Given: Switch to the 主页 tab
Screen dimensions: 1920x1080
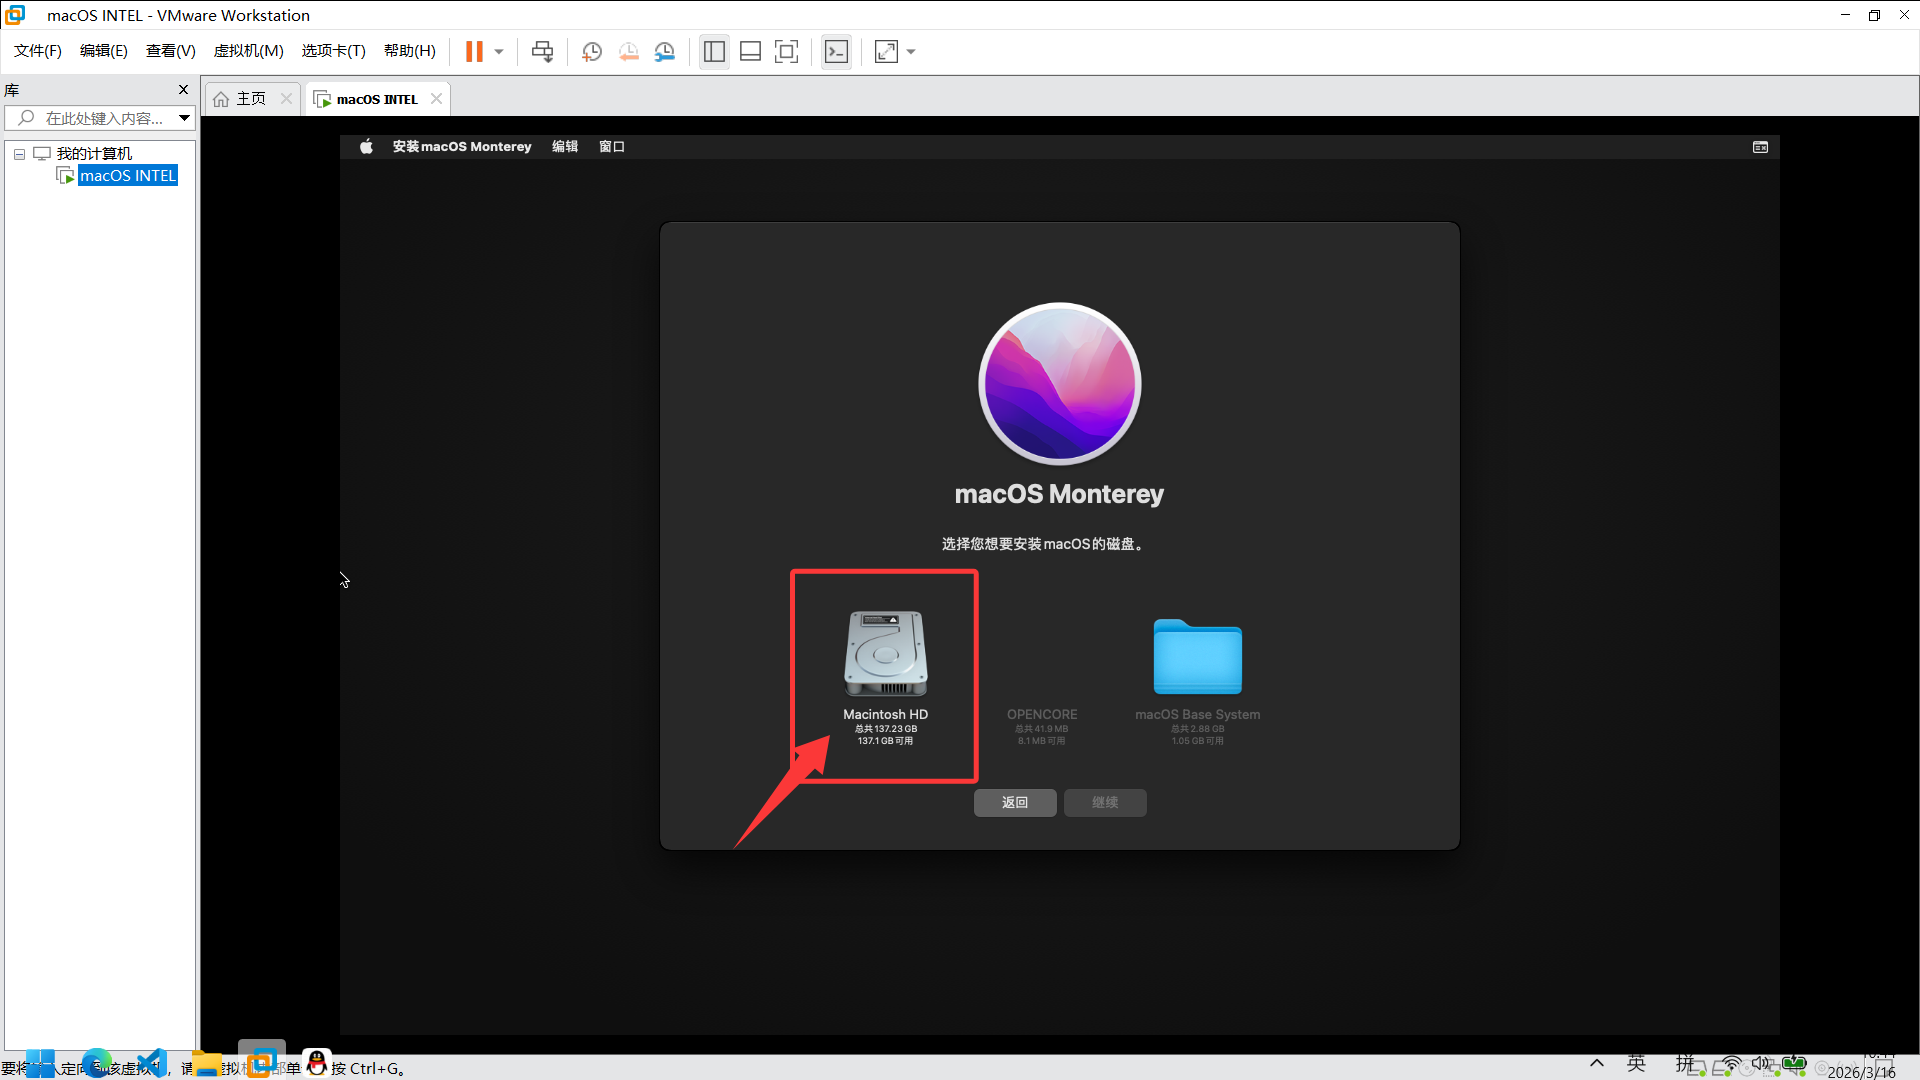Looking at the screenshot, I should (250, 99).
